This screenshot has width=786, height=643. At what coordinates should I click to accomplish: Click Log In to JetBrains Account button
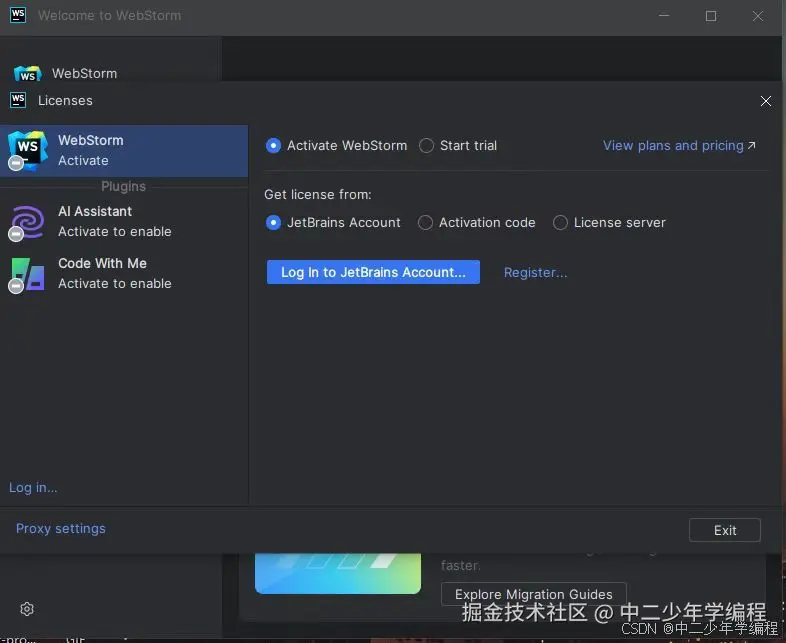tap(373, 272)
